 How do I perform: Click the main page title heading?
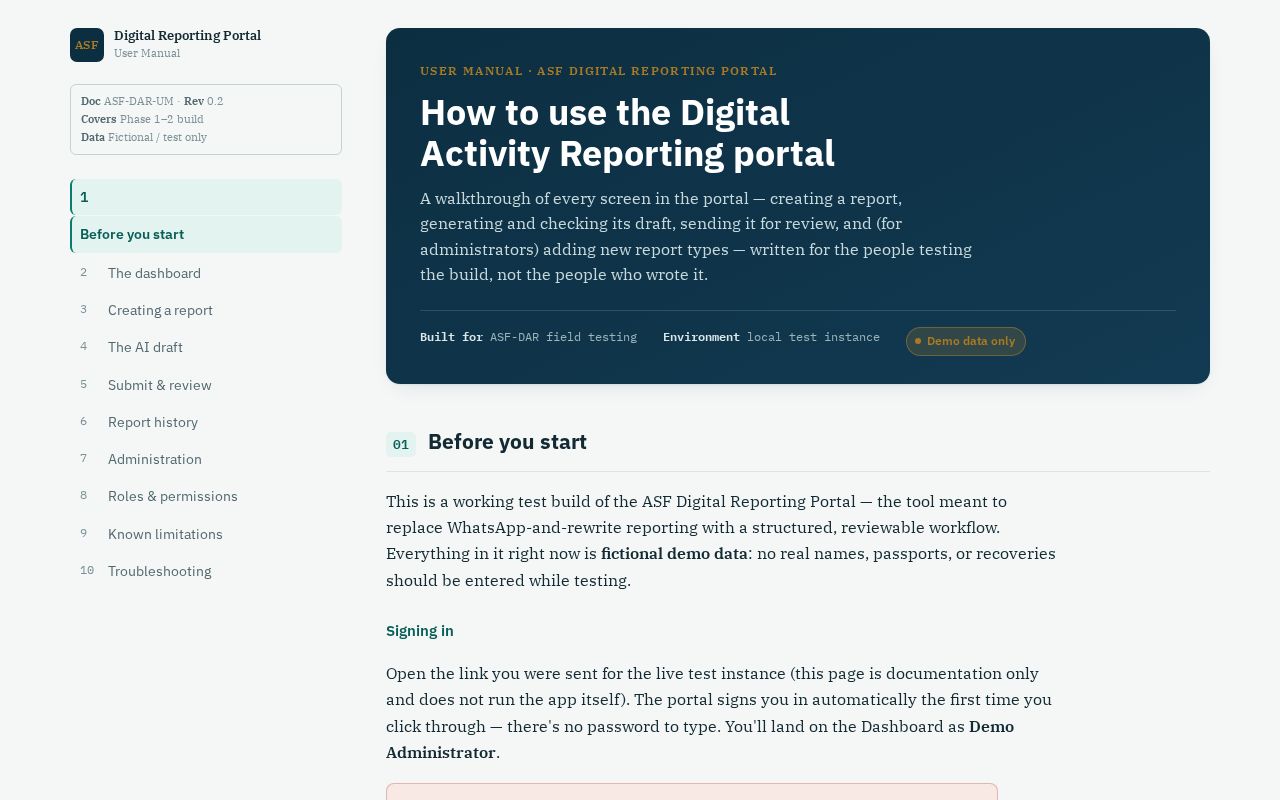coord(627,133)
